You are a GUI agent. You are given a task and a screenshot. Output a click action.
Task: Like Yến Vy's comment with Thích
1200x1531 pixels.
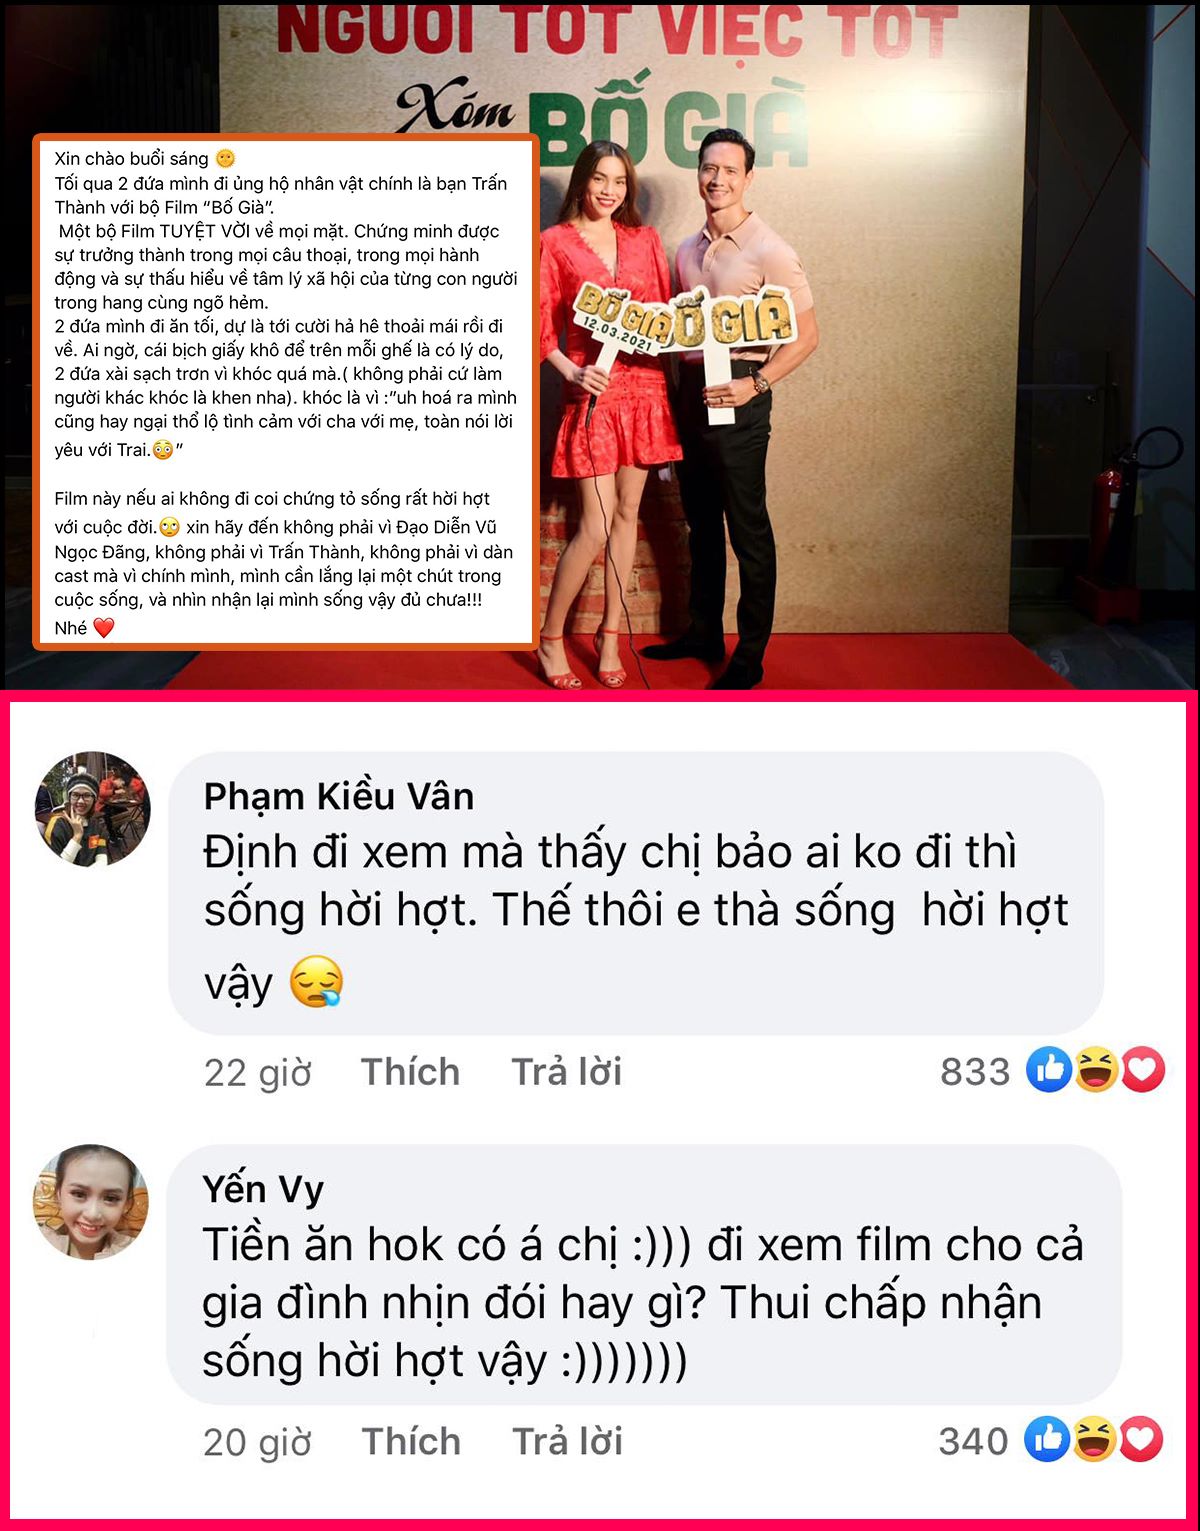pyautogui.click(x=411, y=1442)
